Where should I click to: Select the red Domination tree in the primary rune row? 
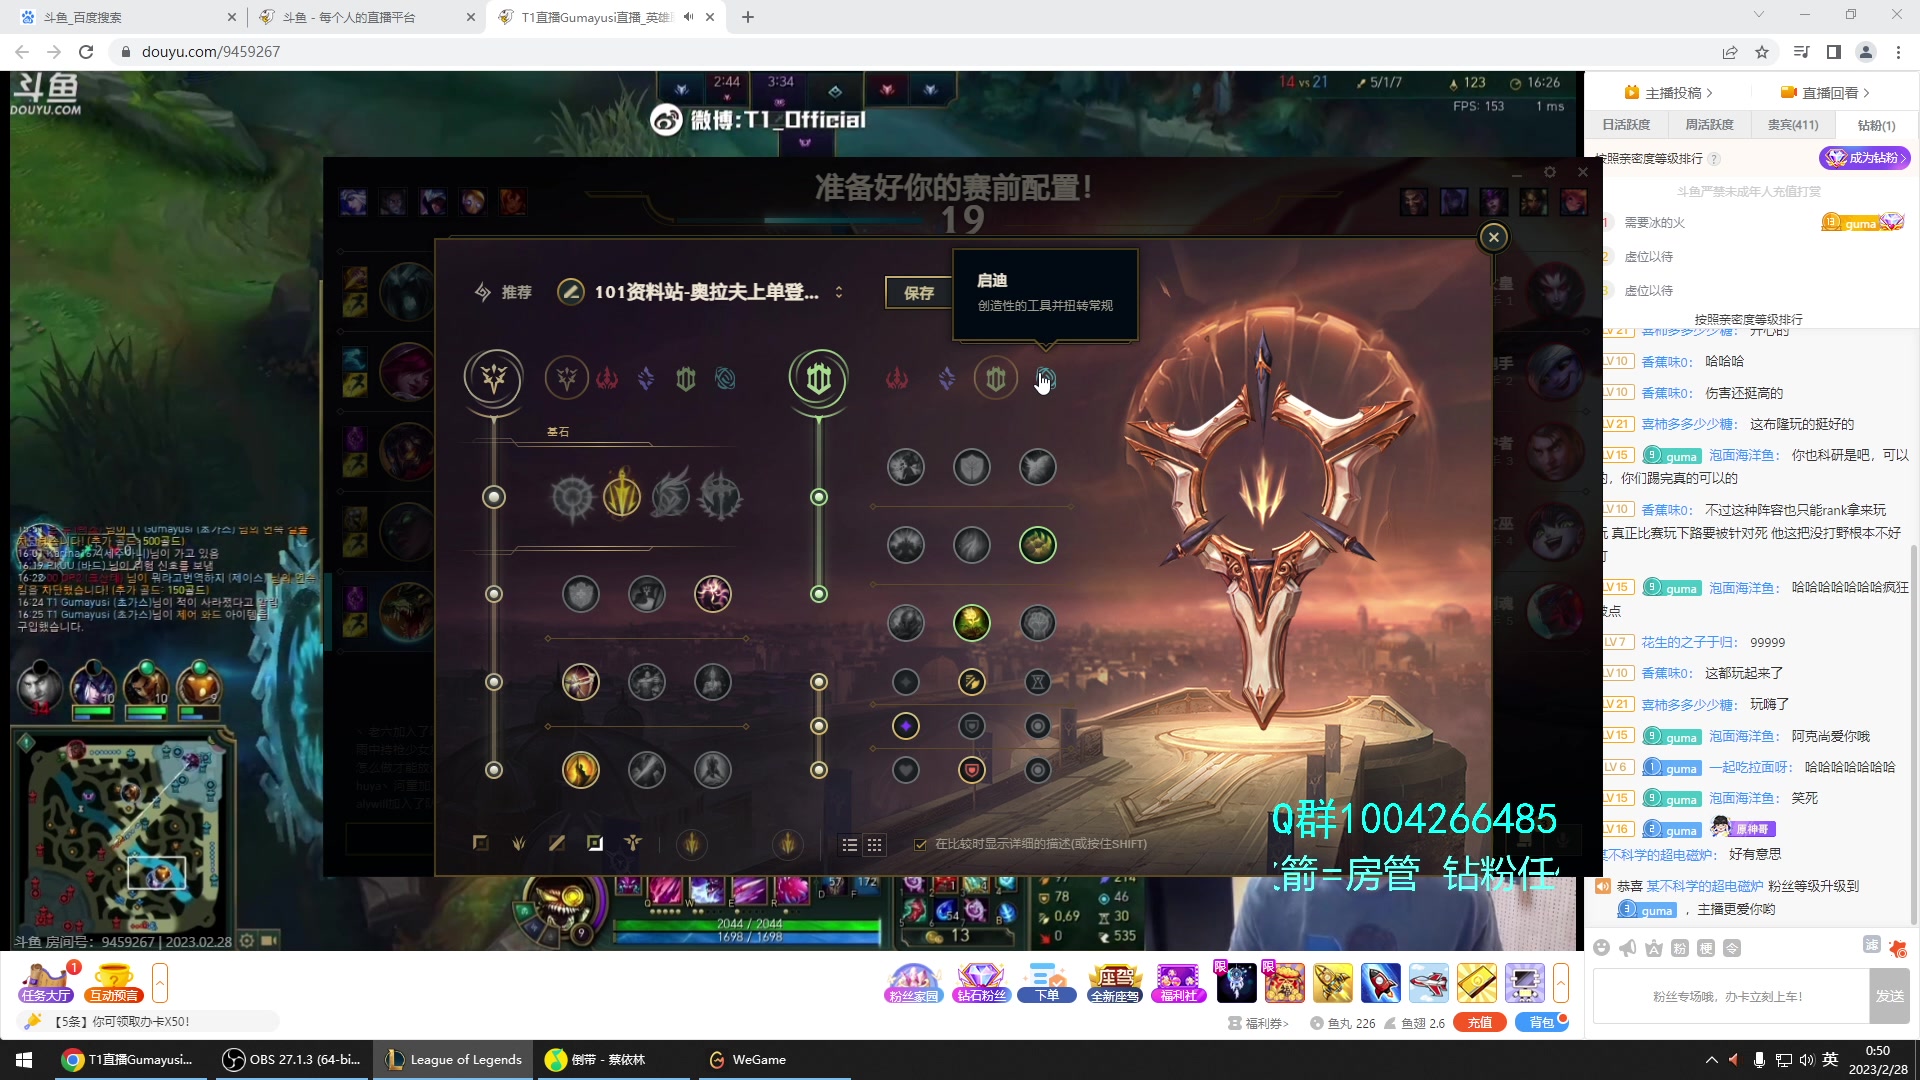coord(607,378)
